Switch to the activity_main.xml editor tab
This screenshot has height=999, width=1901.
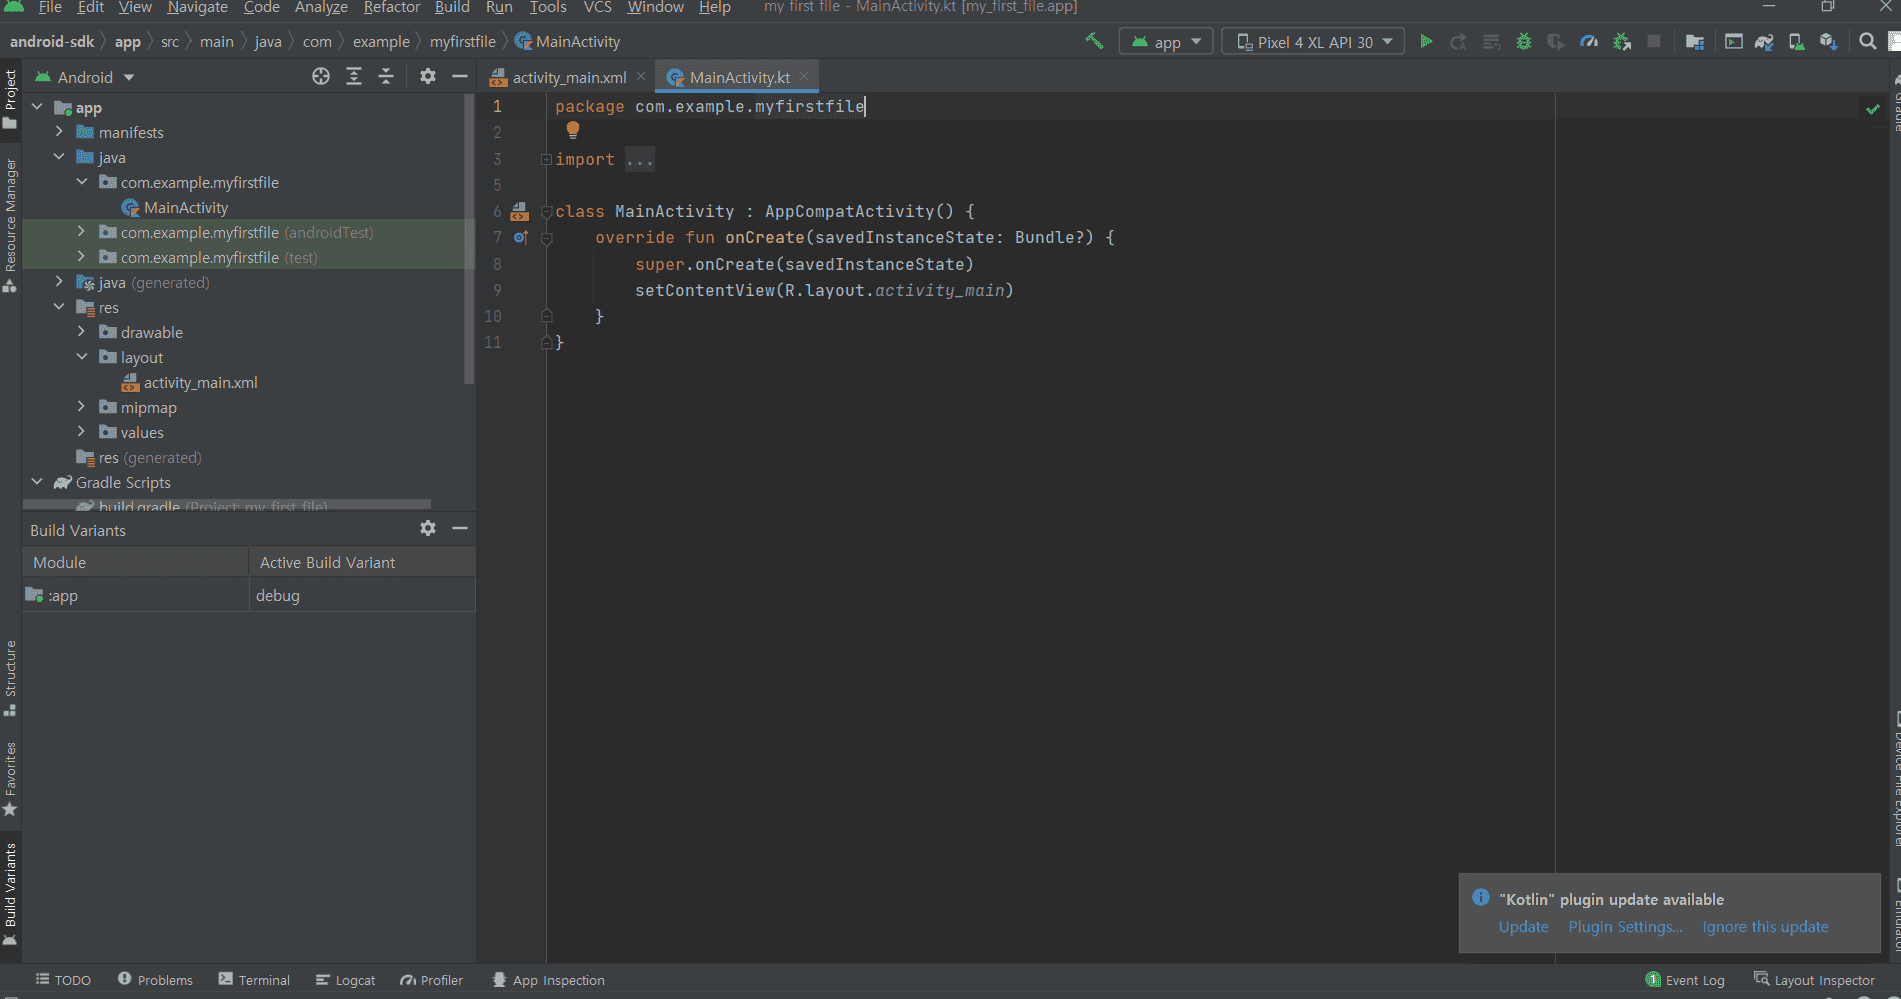pyautogui.click(x=568, y=77)
